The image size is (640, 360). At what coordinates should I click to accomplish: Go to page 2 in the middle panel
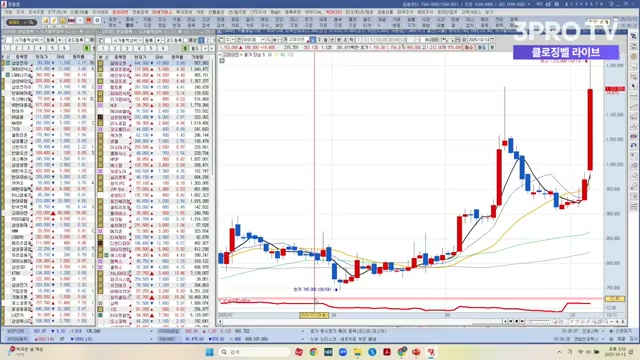[207, 40]
